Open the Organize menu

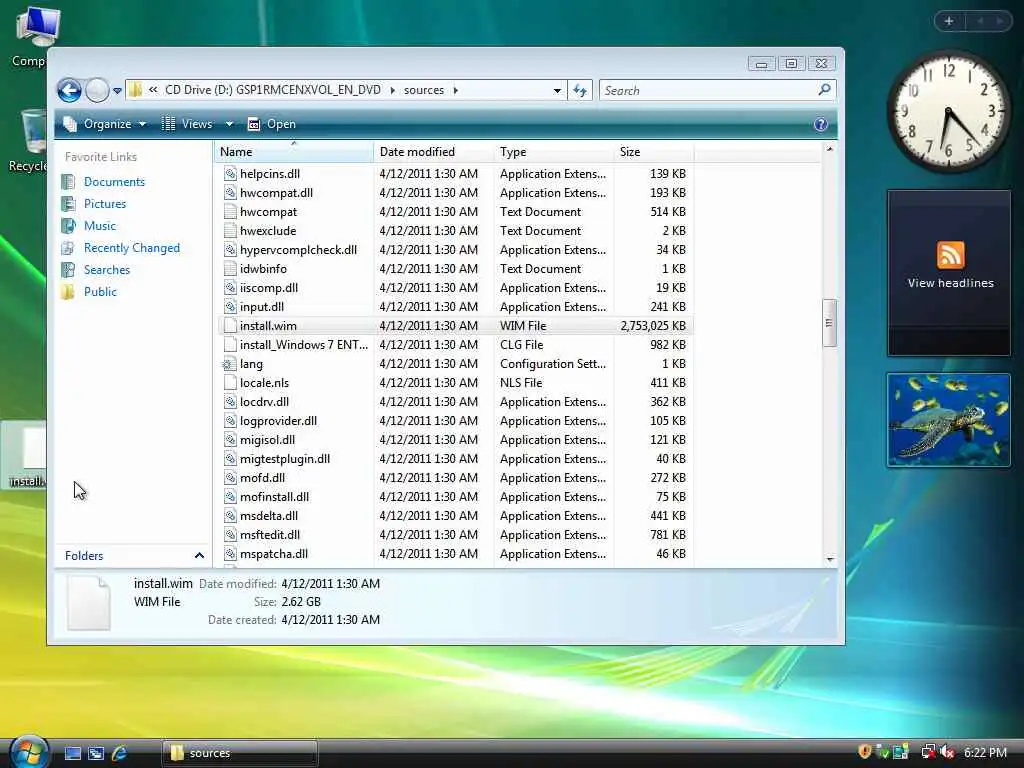[x=104, y=124]
